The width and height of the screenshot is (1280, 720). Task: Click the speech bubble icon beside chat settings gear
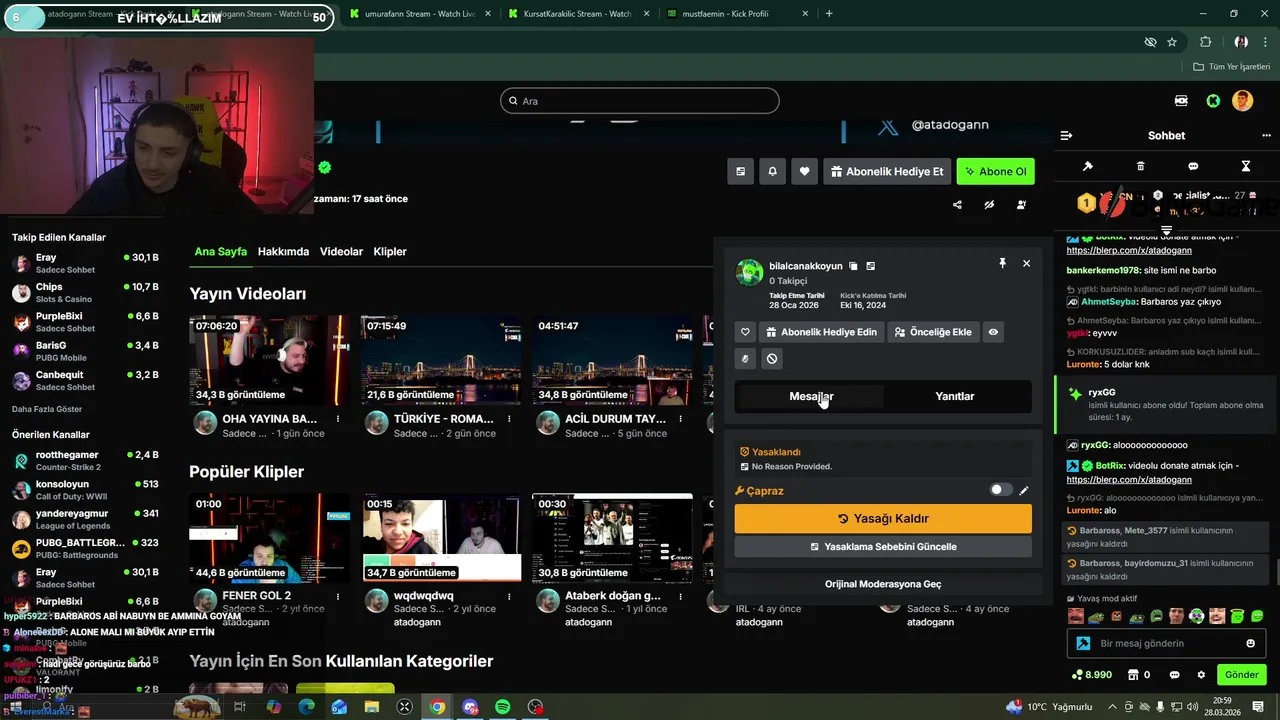tap(1174, 675)
